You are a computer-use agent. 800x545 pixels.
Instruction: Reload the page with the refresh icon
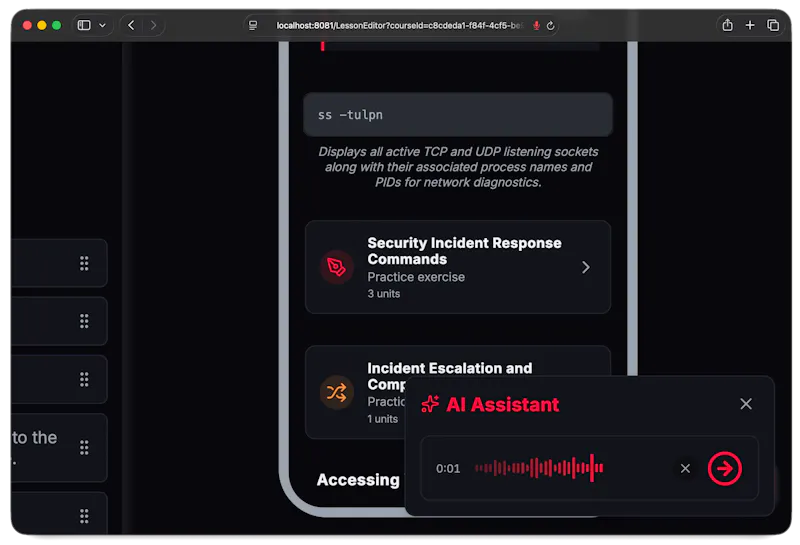(x=551, y=26)
